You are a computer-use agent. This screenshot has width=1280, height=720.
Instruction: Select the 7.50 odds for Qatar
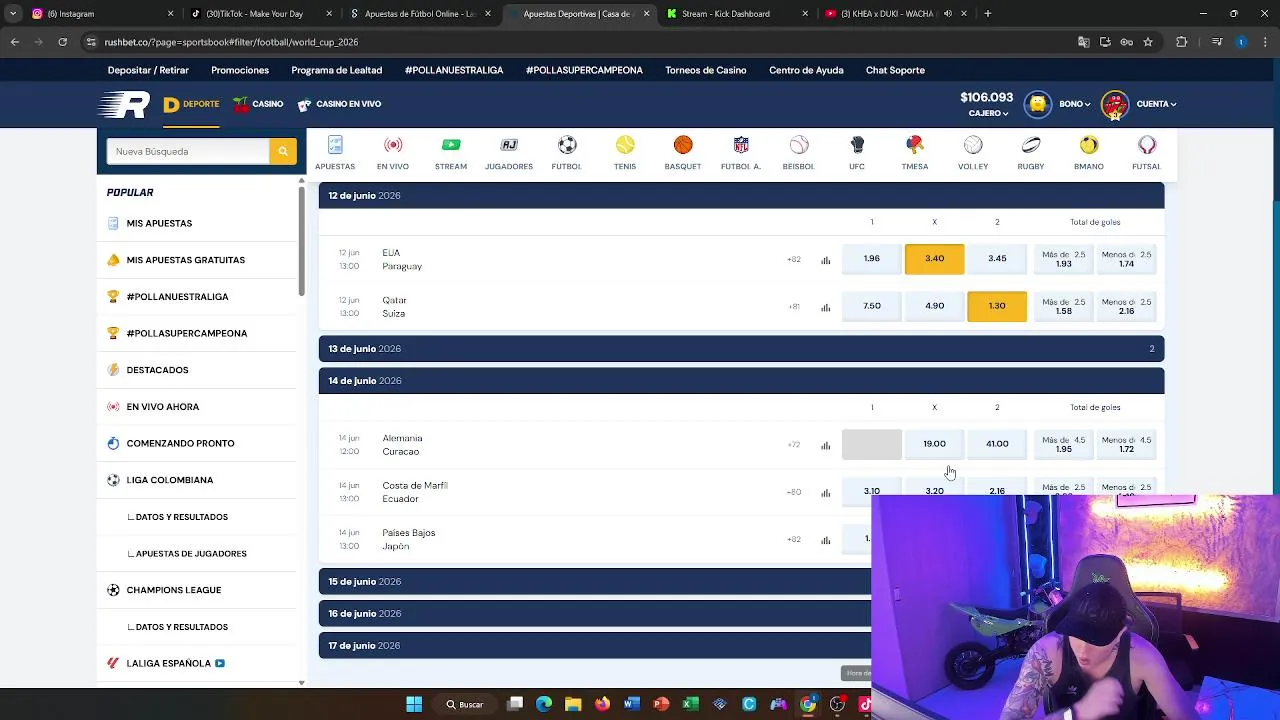pyautogui.click(x=872, y=306)
